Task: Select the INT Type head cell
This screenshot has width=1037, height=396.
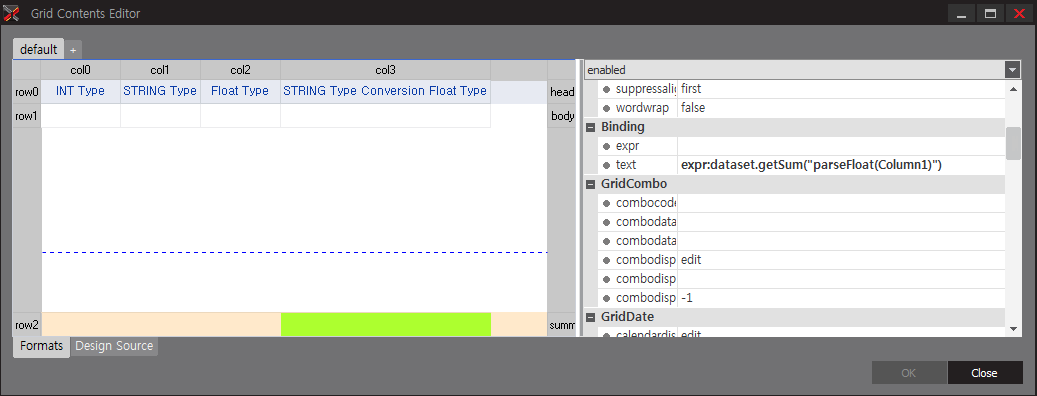Action: coord(81,91)
